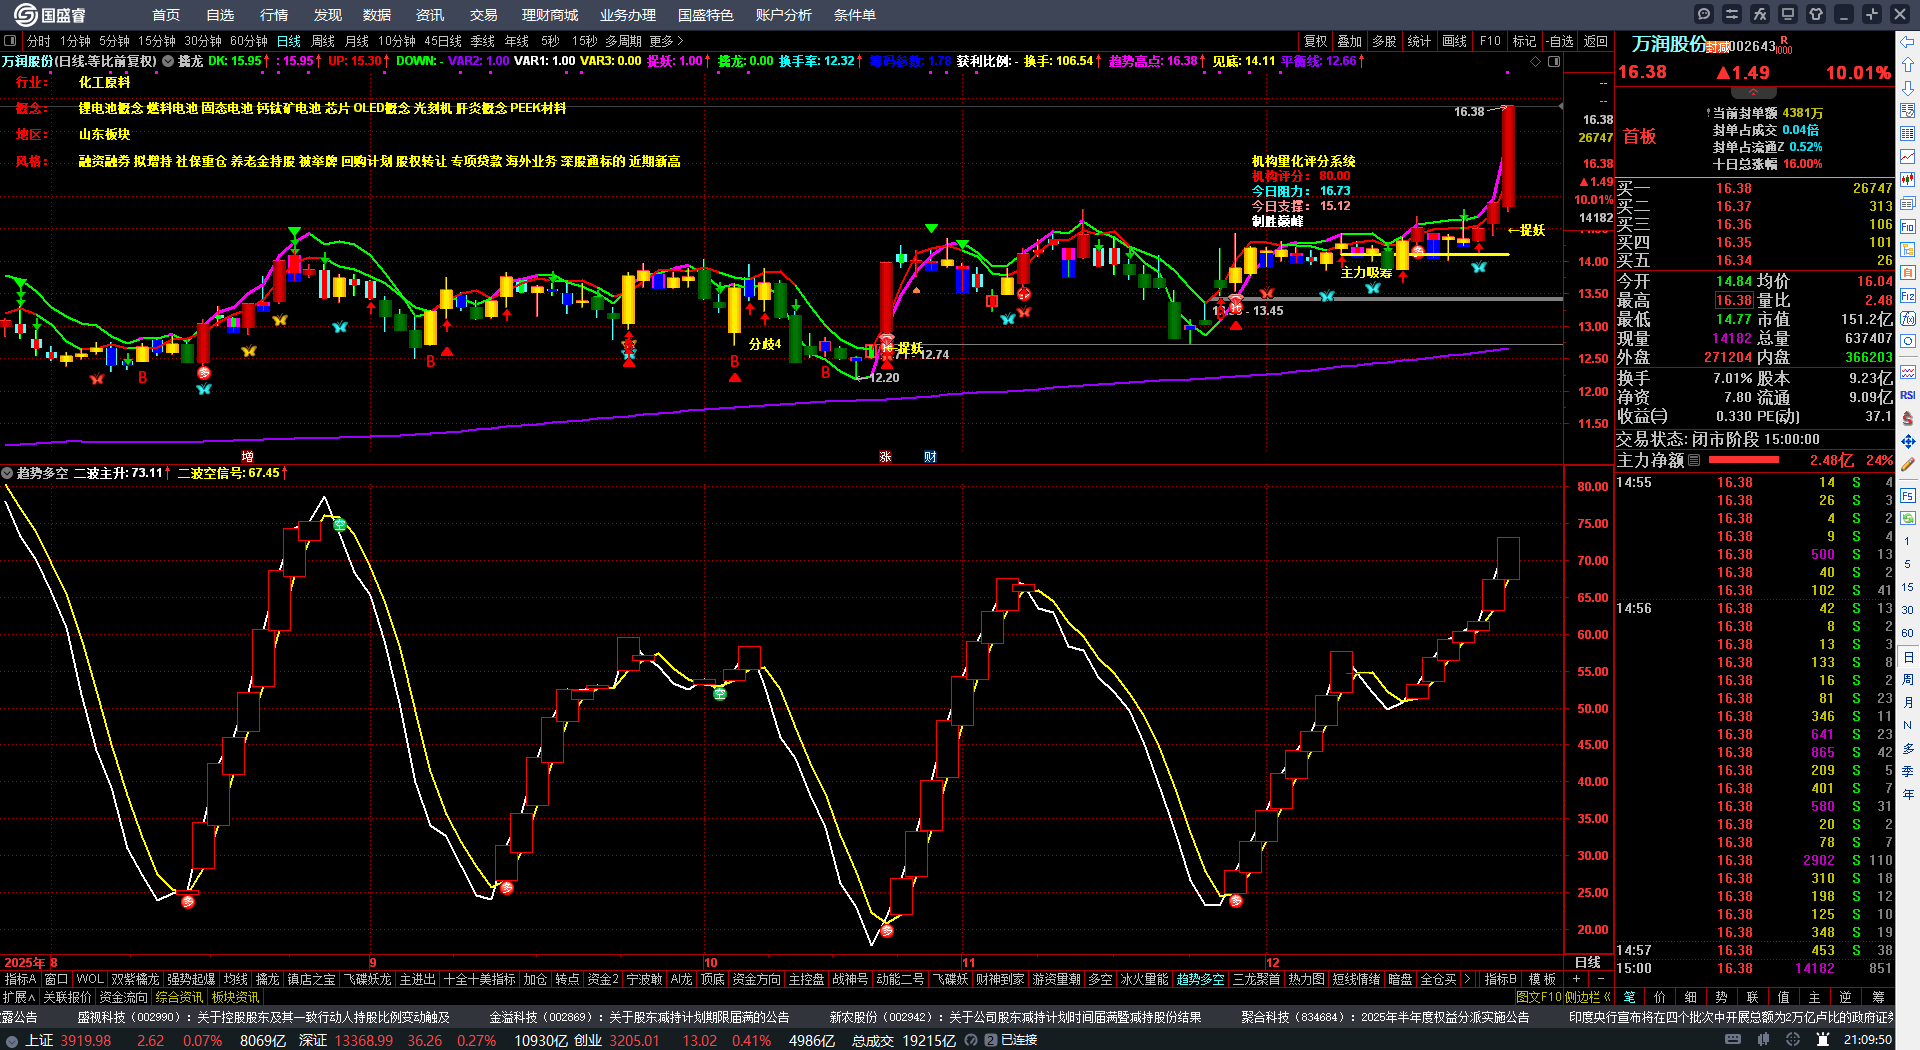
Task: Open the 国盛特色 menu
Action: (x=705, y=15)
